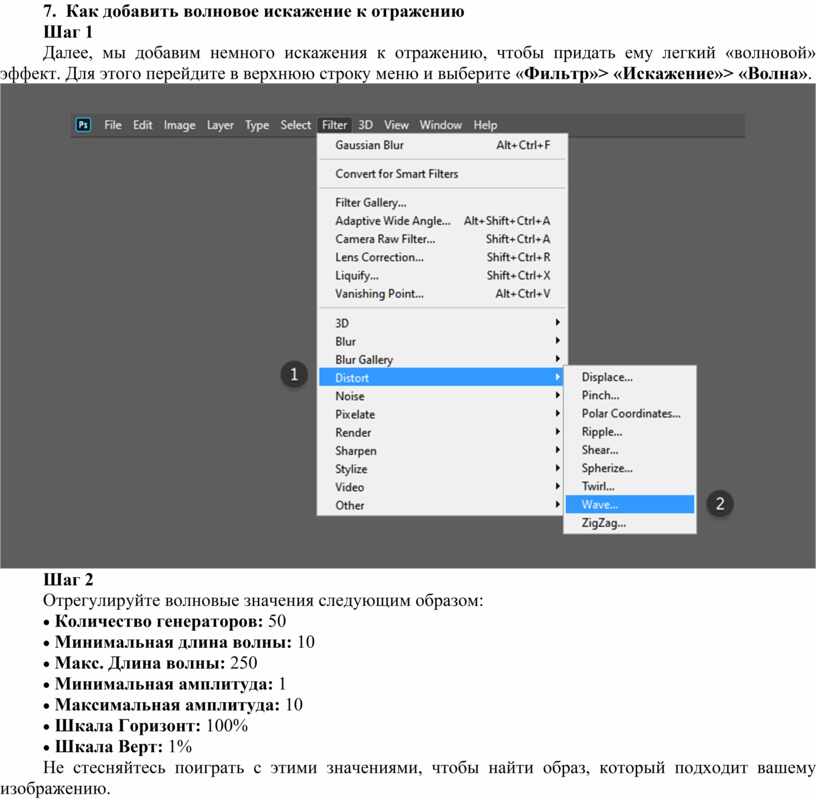
Task: Expand the Noise submenu
Action: (441, 396)
